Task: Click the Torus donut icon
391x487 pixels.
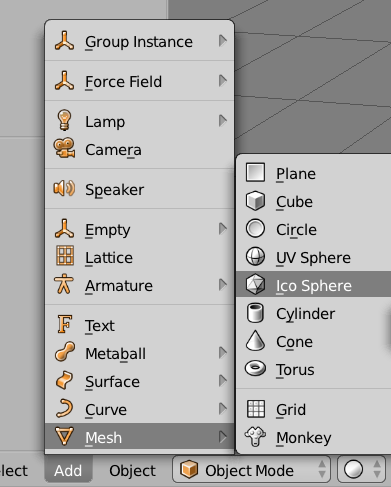Action: click(255, 369)
